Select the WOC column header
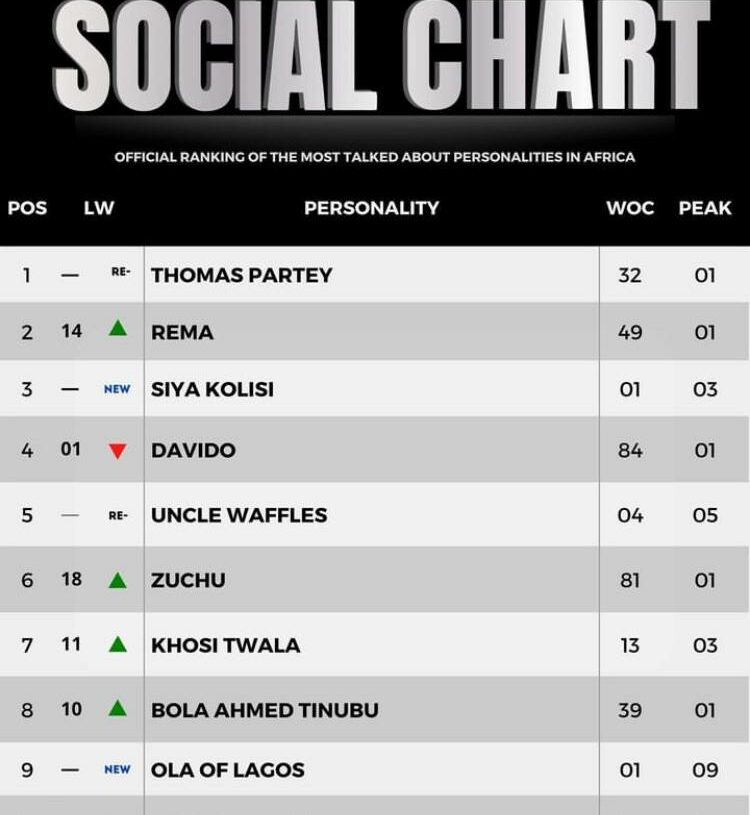The width and height of the screenshot is (750, 815). click(630, 208)
